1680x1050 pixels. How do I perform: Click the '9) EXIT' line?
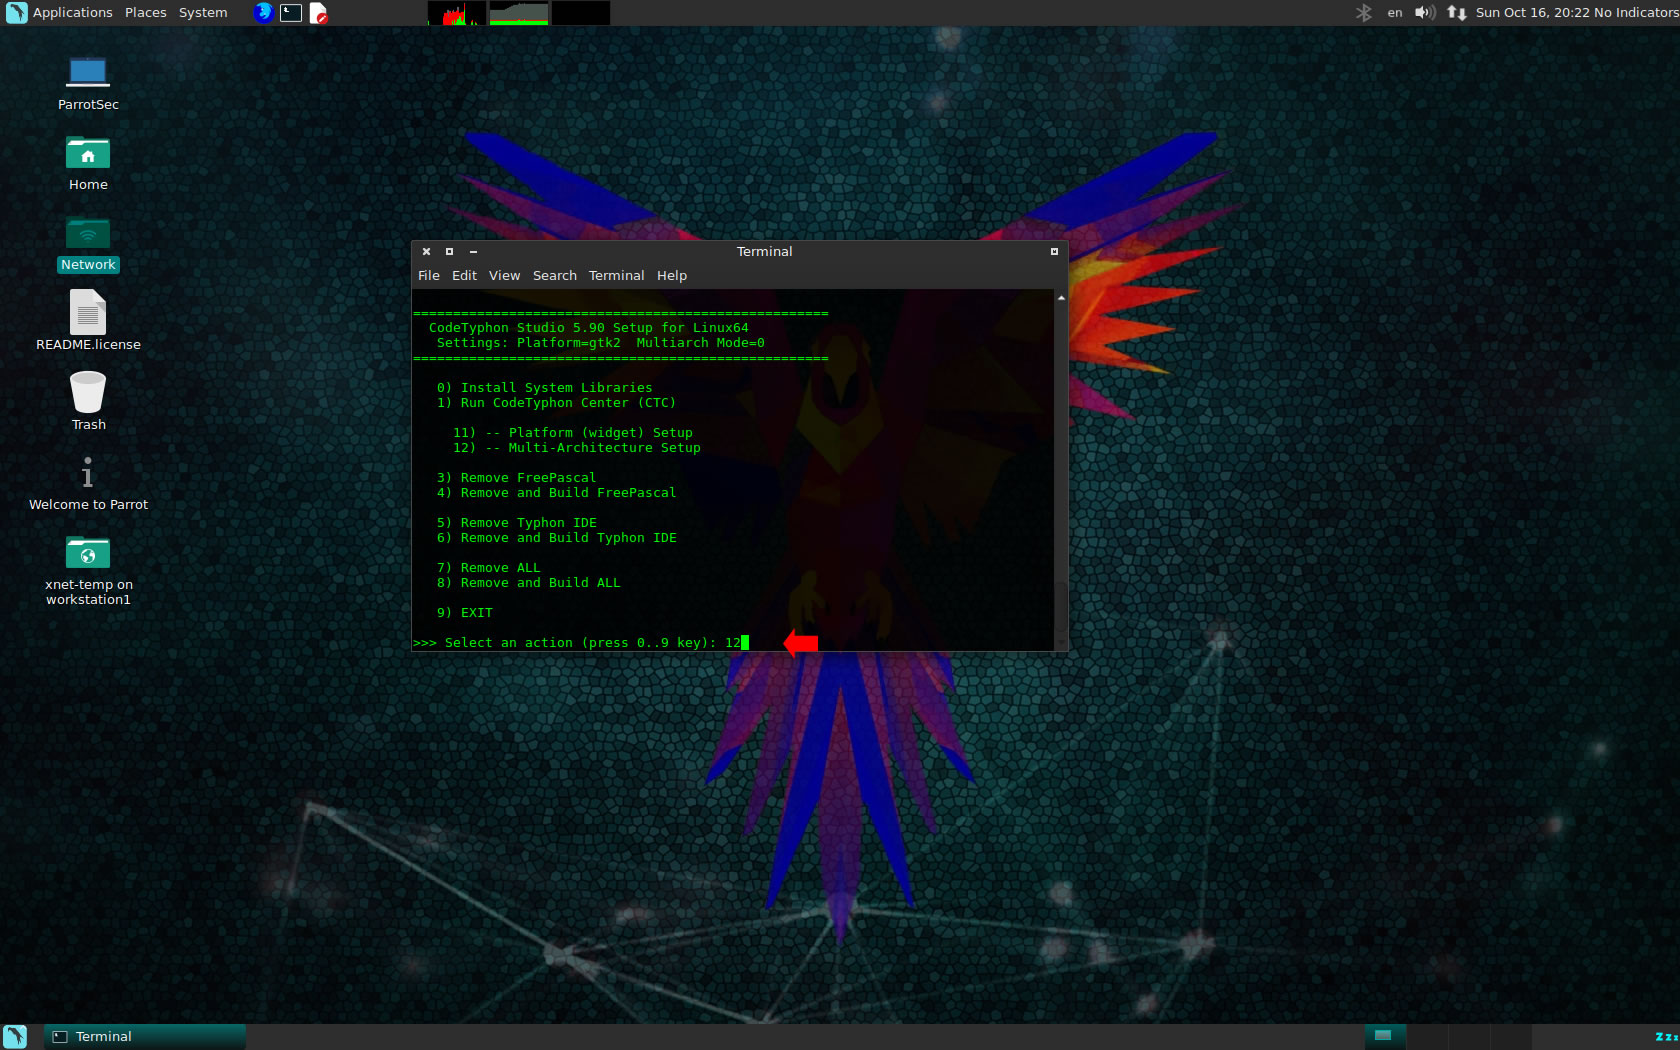click(464, 613)
